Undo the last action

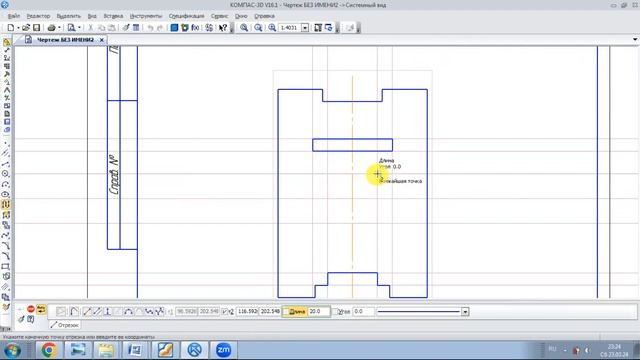point(150,28)
